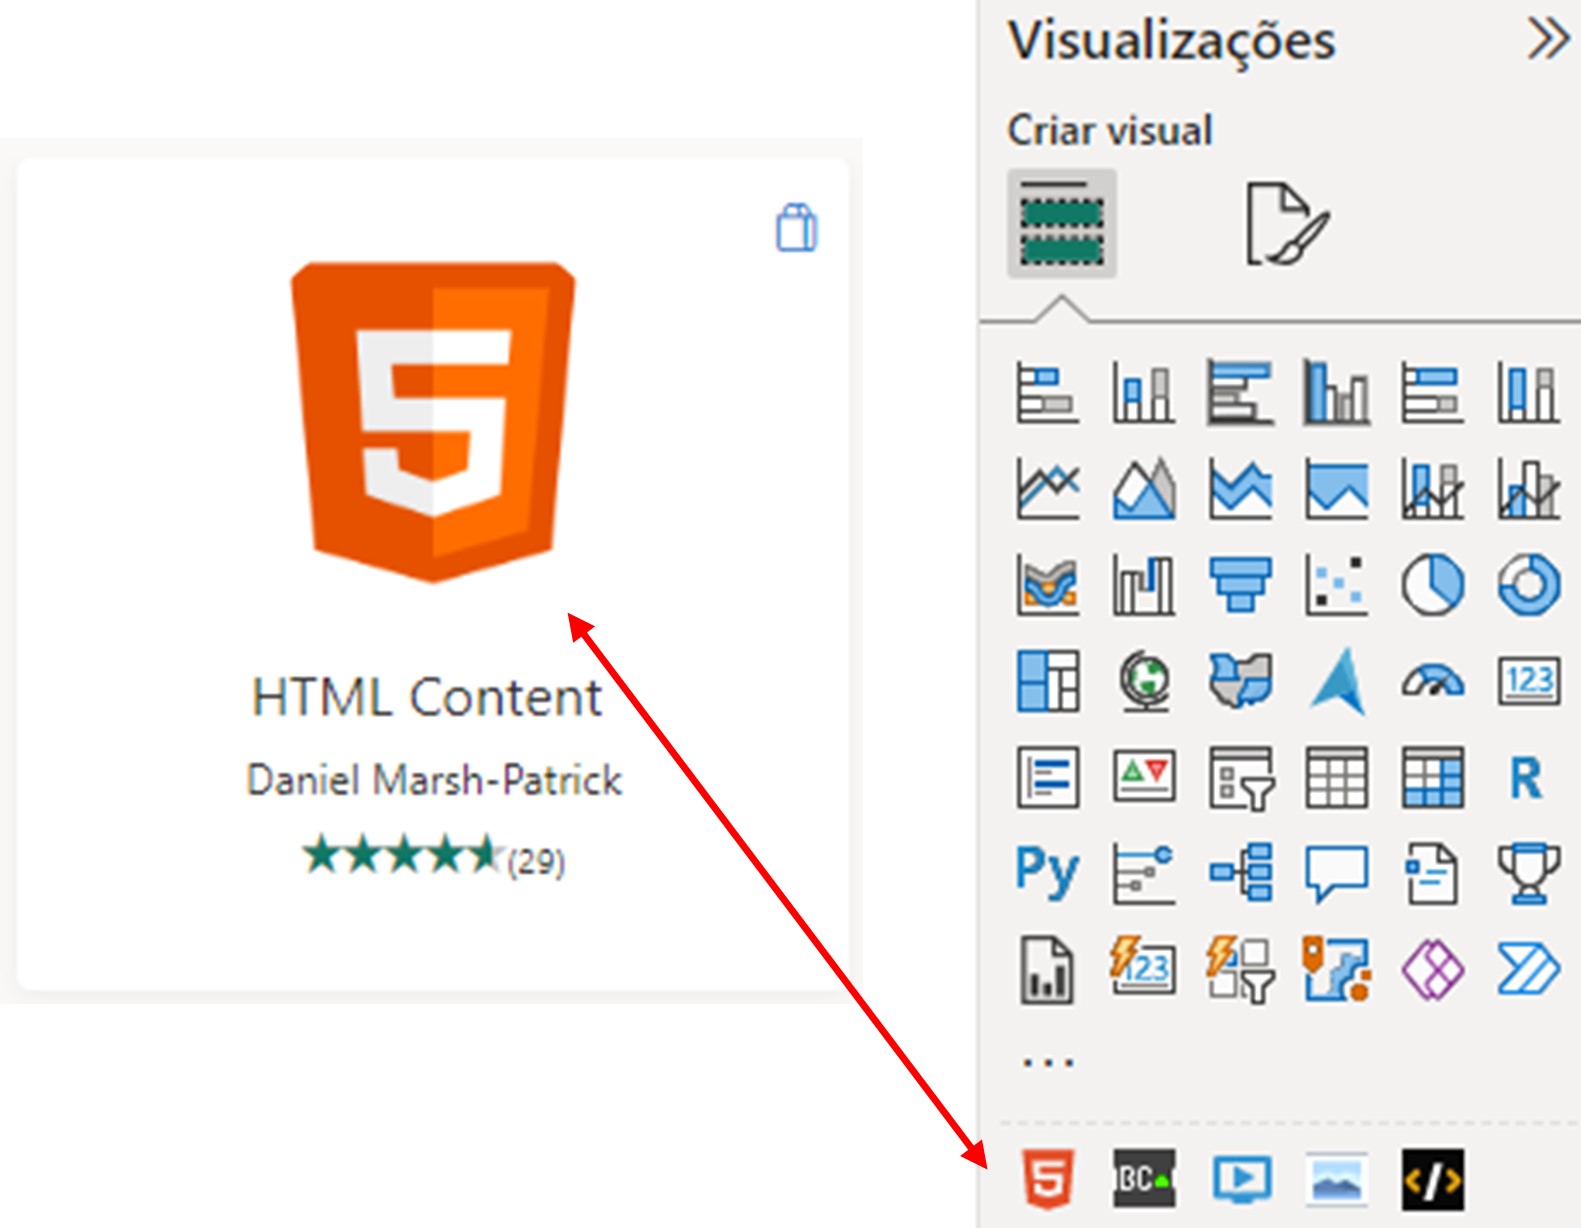Screen dimensions: 1581x1228
Task: Click the shopping bag icon on the card
Action: click(x=796, y=228)
